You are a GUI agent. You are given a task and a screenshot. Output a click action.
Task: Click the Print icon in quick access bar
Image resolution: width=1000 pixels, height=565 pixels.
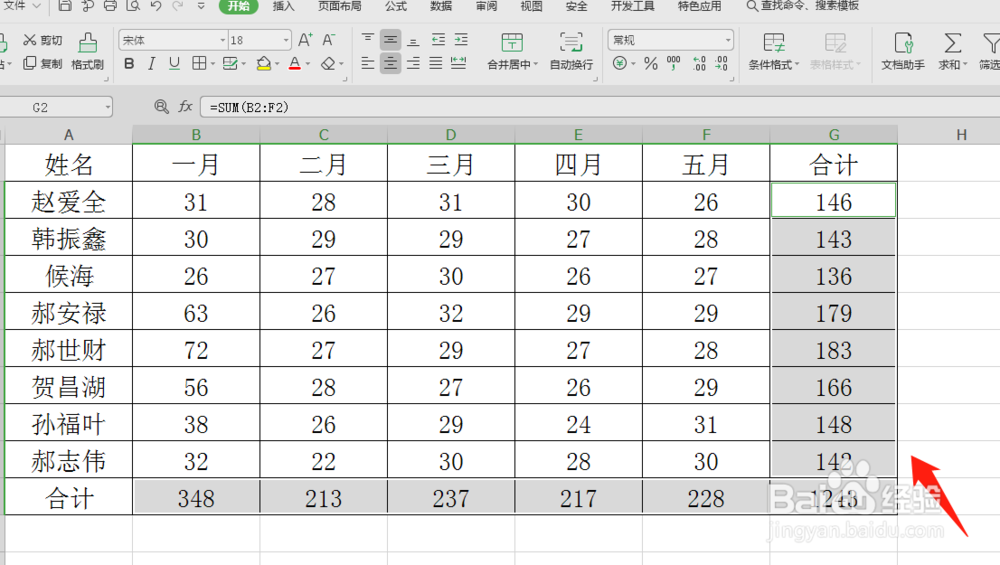(110, 6)
